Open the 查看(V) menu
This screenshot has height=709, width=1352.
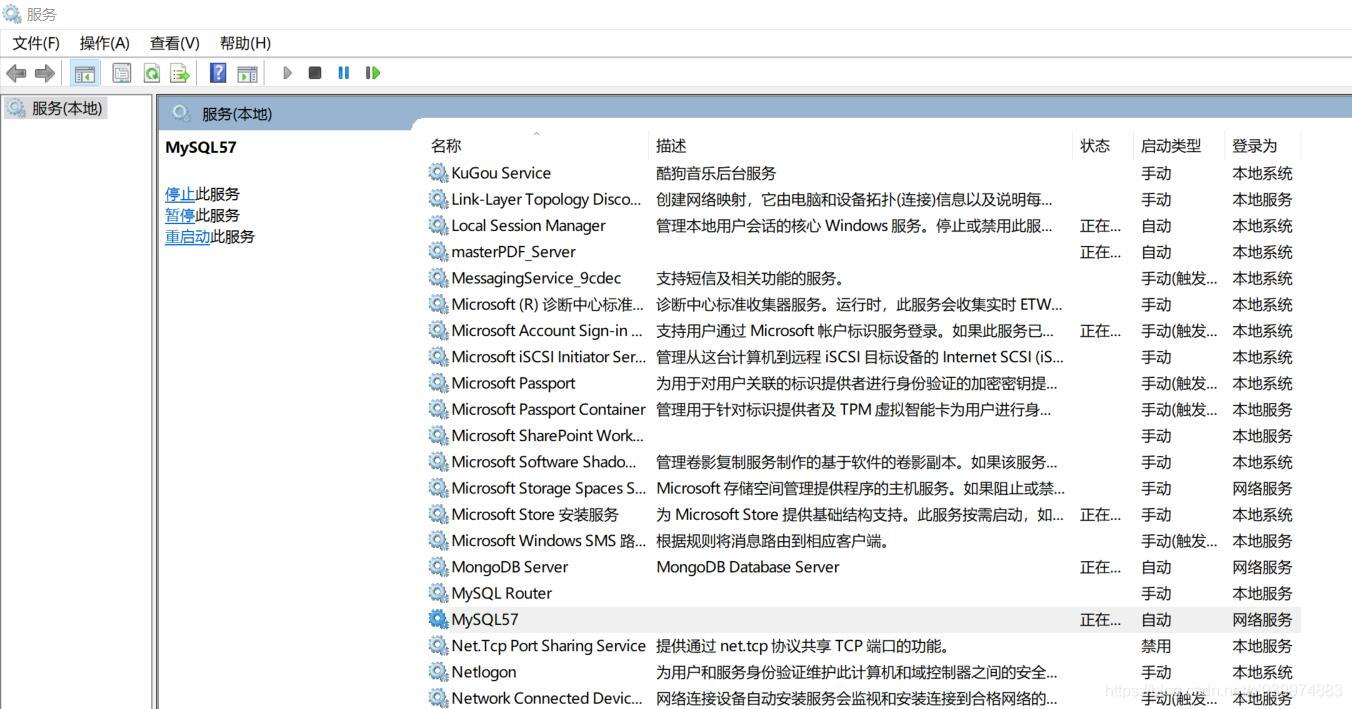pyautogui.click(x=175, y=43)
